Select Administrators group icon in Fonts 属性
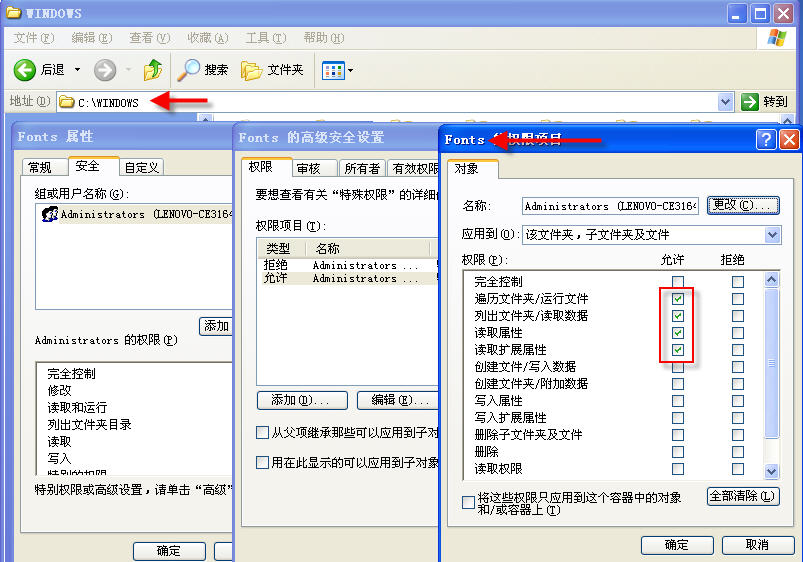Image resolution: width=803 pixels, height=562 pixels. 50,214
